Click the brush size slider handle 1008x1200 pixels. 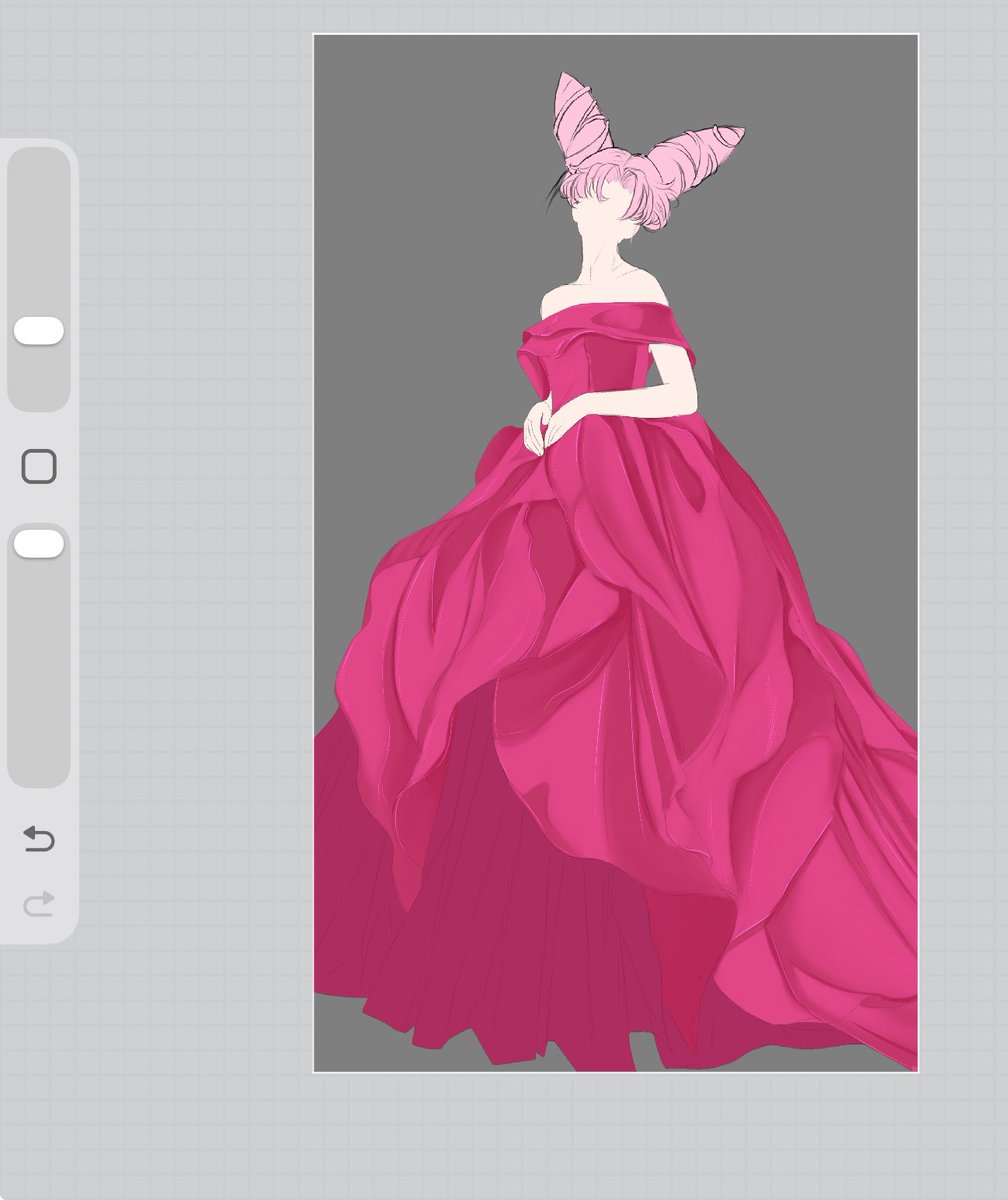coord(39,331)
